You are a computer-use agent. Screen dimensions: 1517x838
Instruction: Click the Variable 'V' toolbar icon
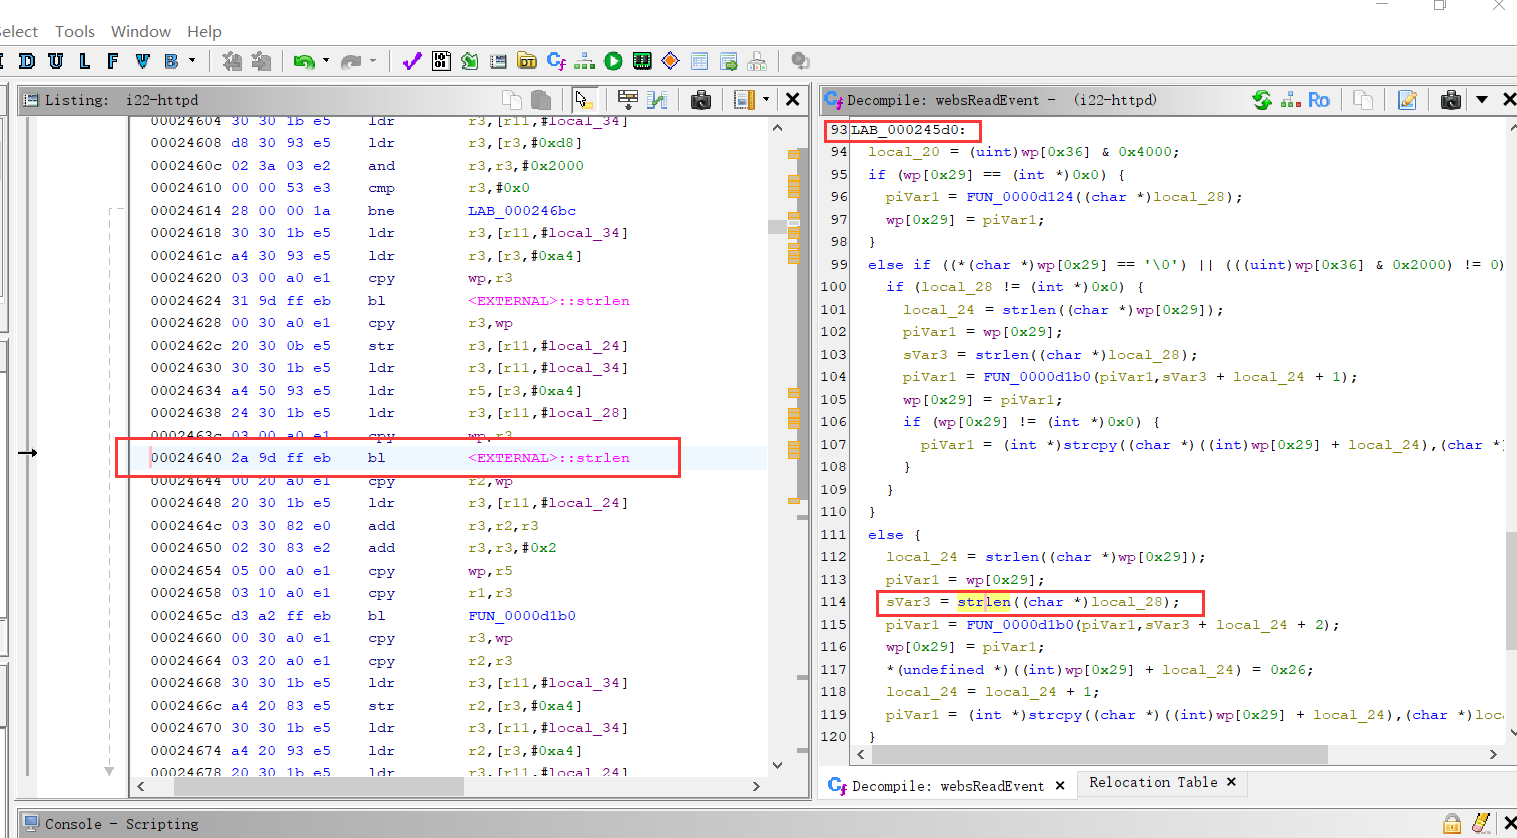pyautogui.click(x=142, y=61)
